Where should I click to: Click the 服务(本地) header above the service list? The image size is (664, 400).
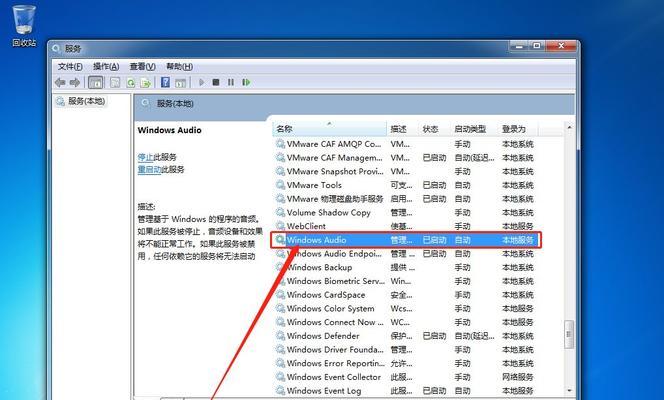click(x=175, y=103)
